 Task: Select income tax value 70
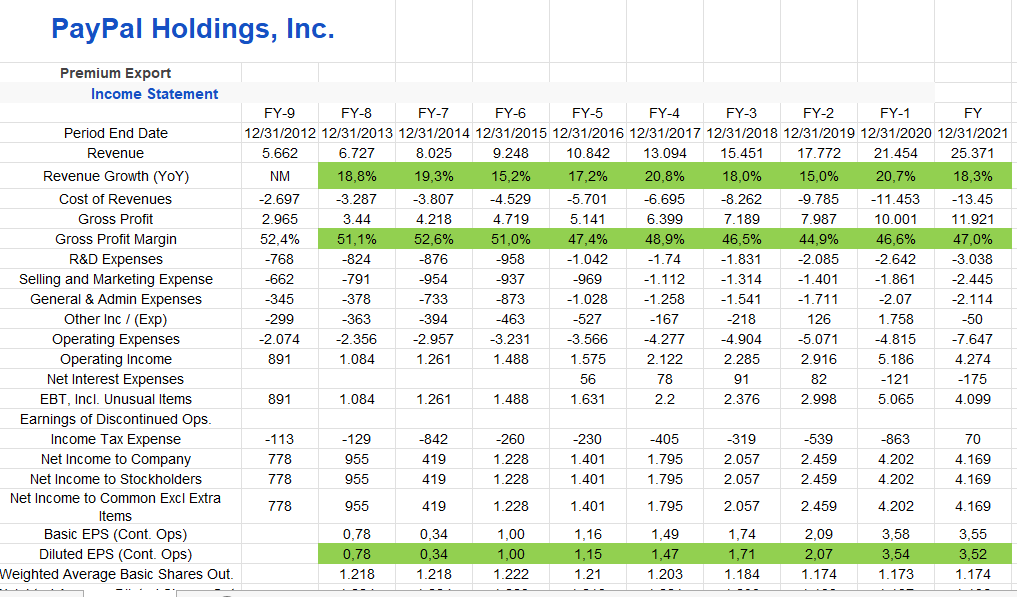tap(973, 440)
